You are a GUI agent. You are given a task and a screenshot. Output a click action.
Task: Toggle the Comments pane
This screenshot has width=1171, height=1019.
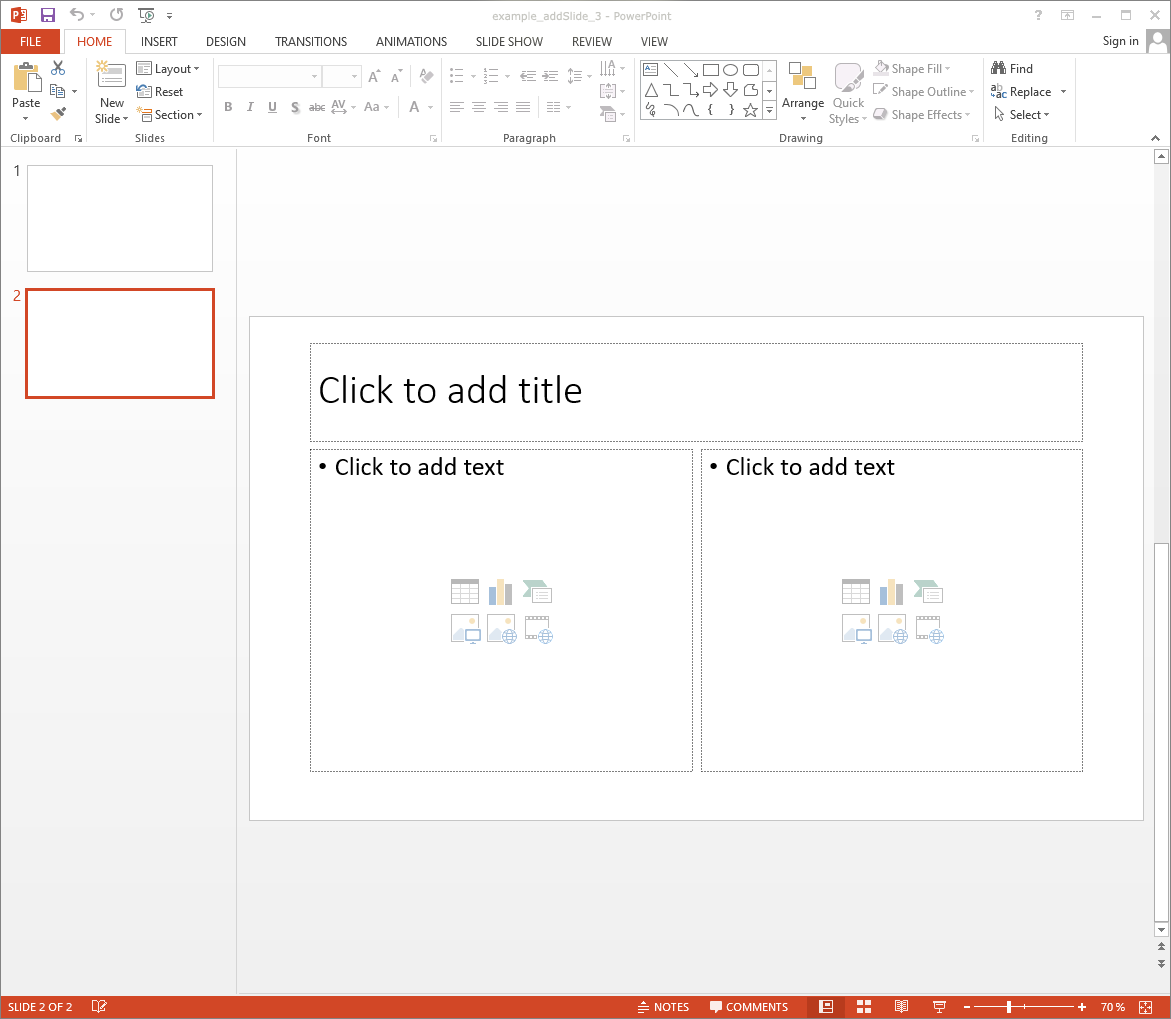(749, 1007)
